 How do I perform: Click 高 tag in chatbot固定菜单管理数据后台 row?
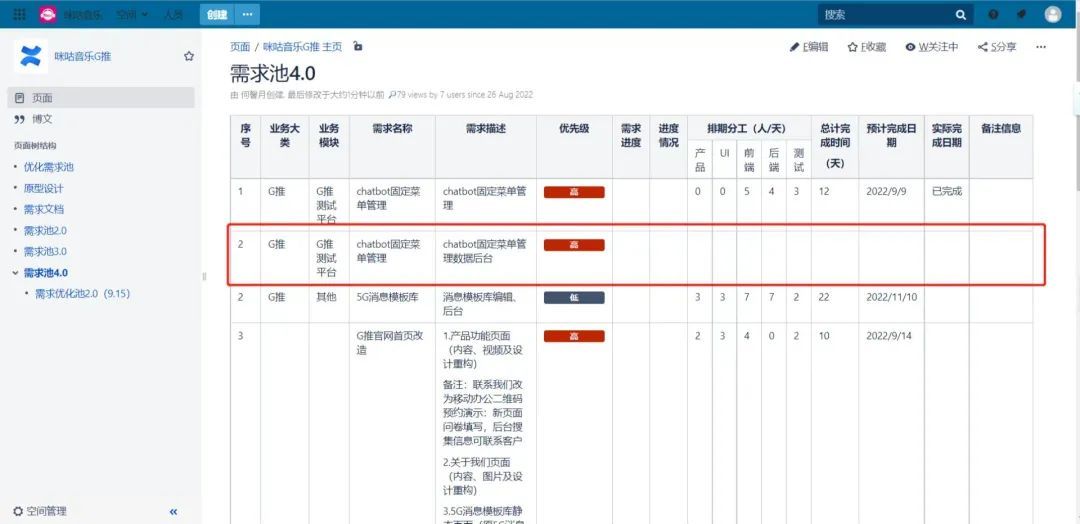[x=574, y=244]
